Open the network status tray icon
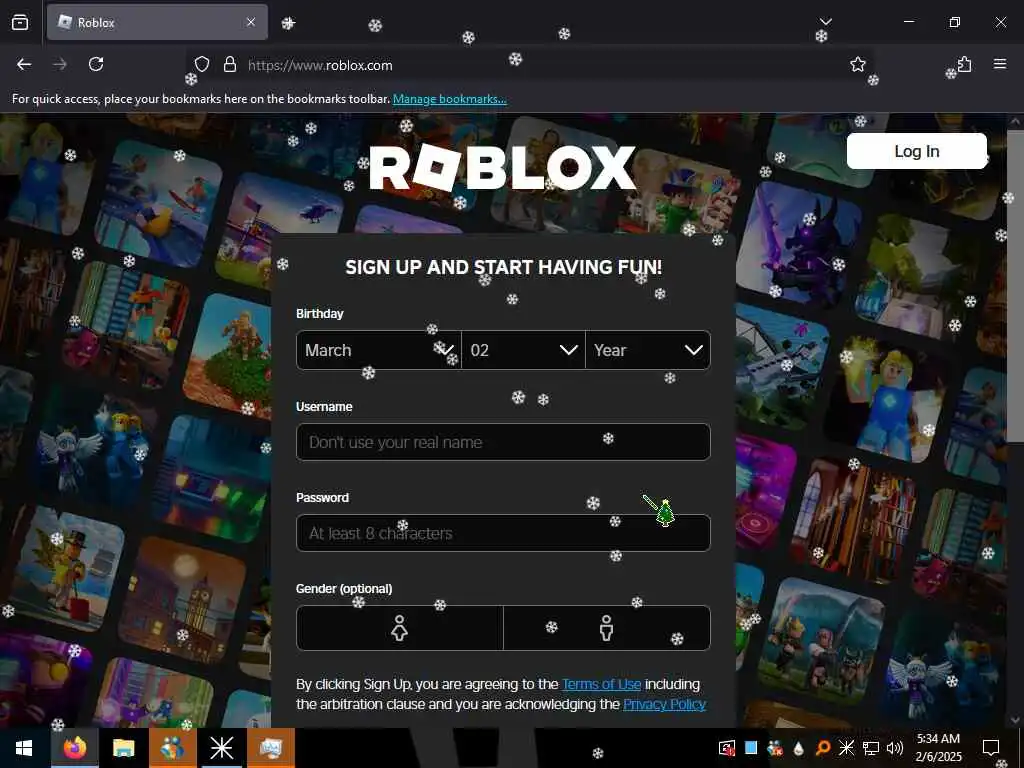 (x=871, y=748)
